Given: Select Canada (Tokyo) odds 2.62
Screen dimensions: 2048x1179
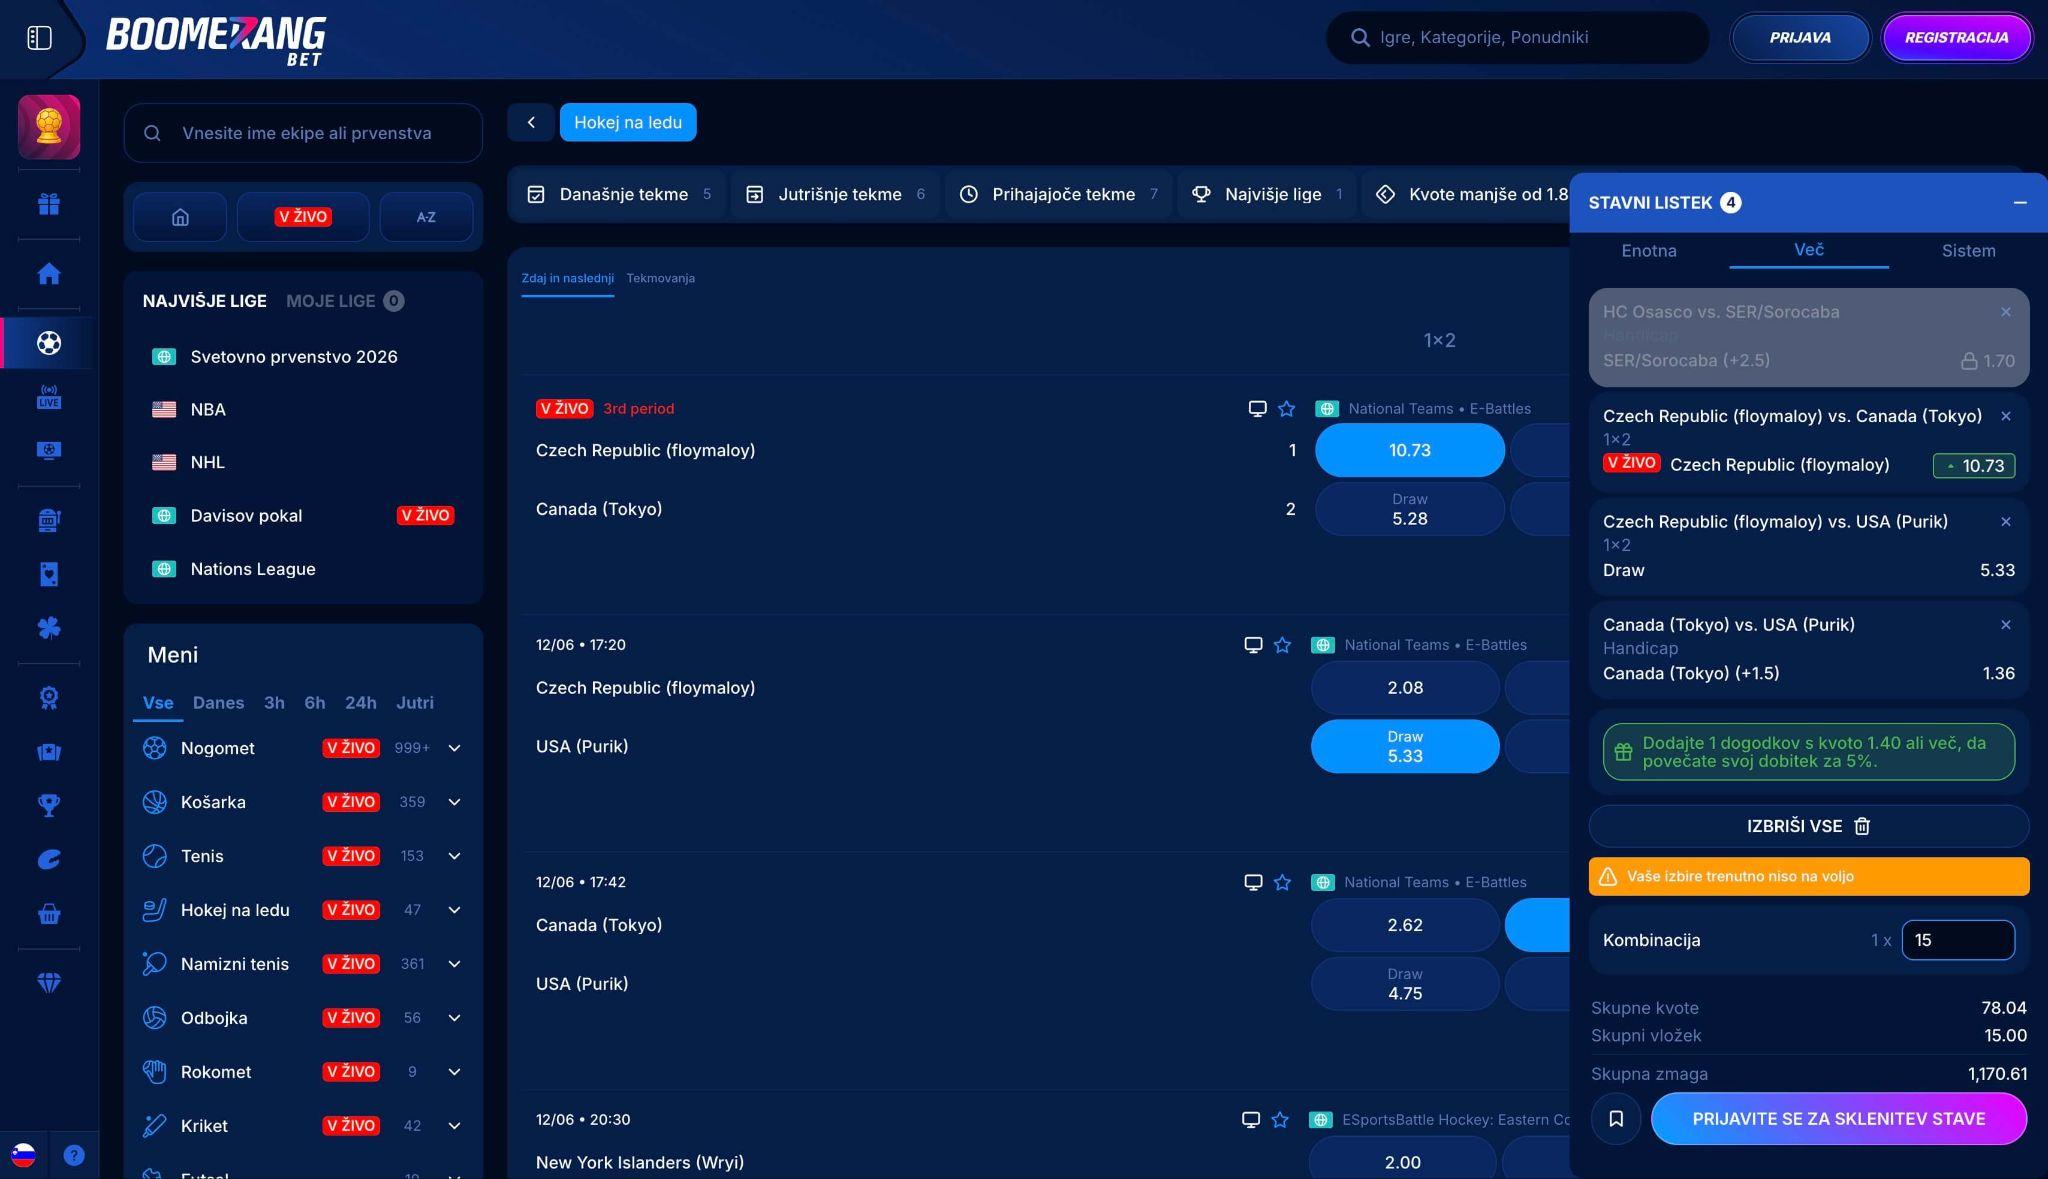Looking at the screenshot, I should click(x=1404, y=925).
